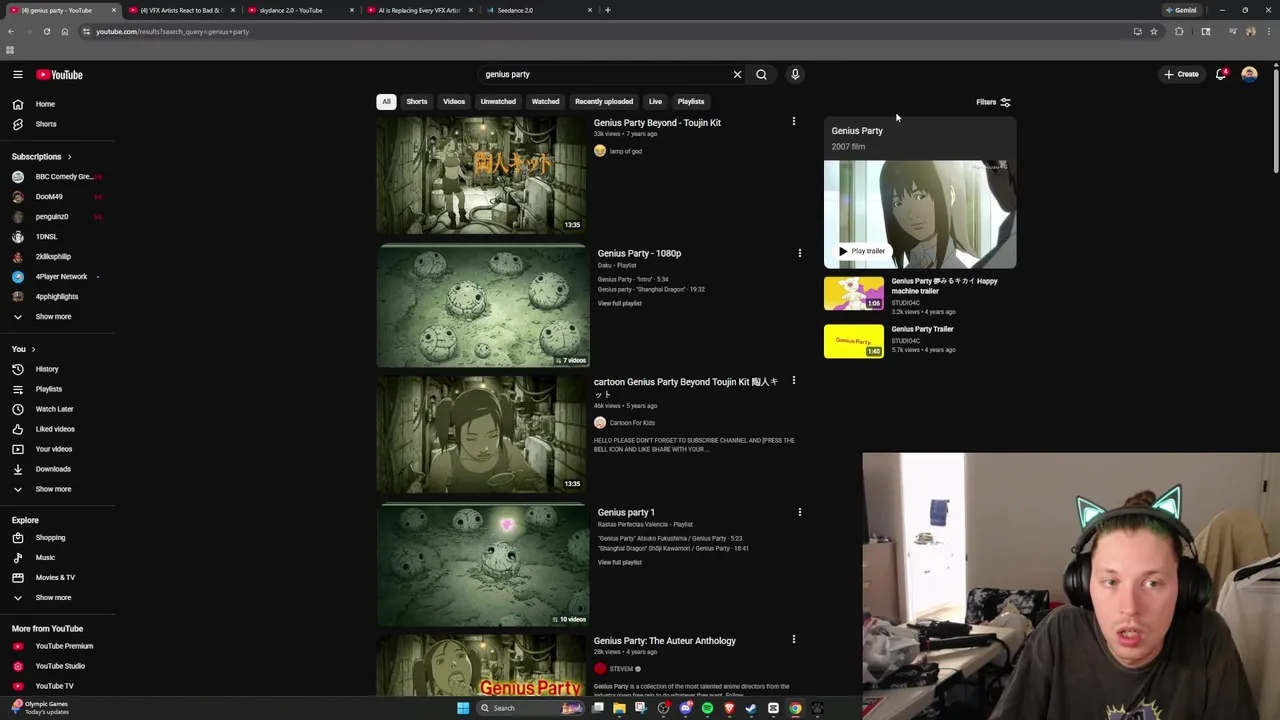The height and width of the screenshot is (720, 1280).
Task: Open options for The Auteur Anthology video
Action: coord(794,640)
